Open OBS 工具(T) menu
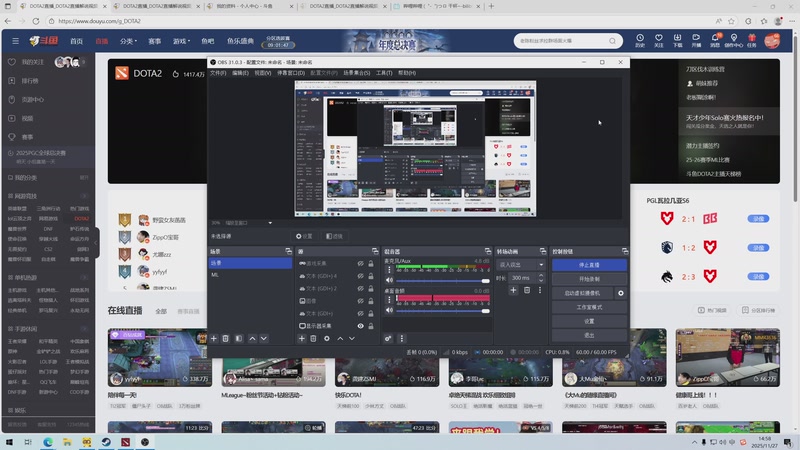Image resolution: width=800 pixels, height=450 pixels. click(x=384, y=73)
